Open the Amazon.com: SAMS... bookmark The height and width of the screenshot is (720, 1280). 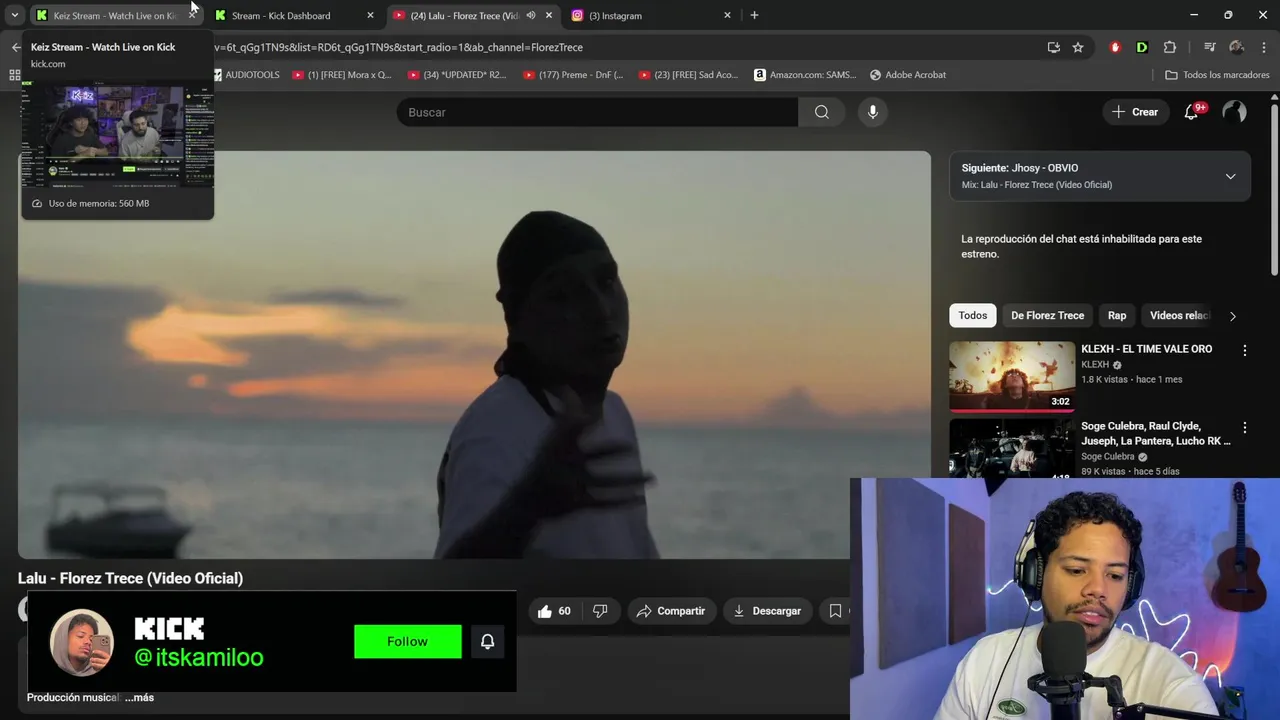(805, 75)
